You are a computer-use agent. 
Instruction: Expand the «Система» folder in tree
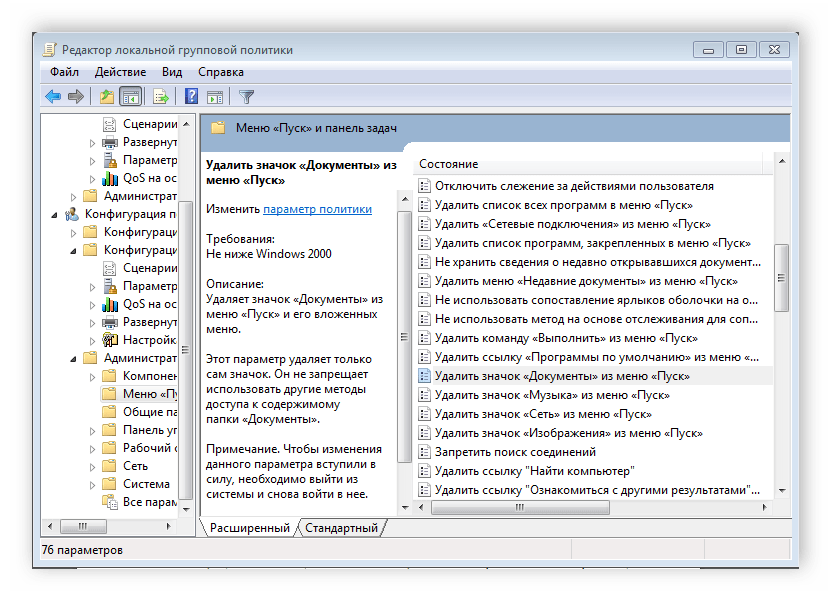tap(93, 484)
